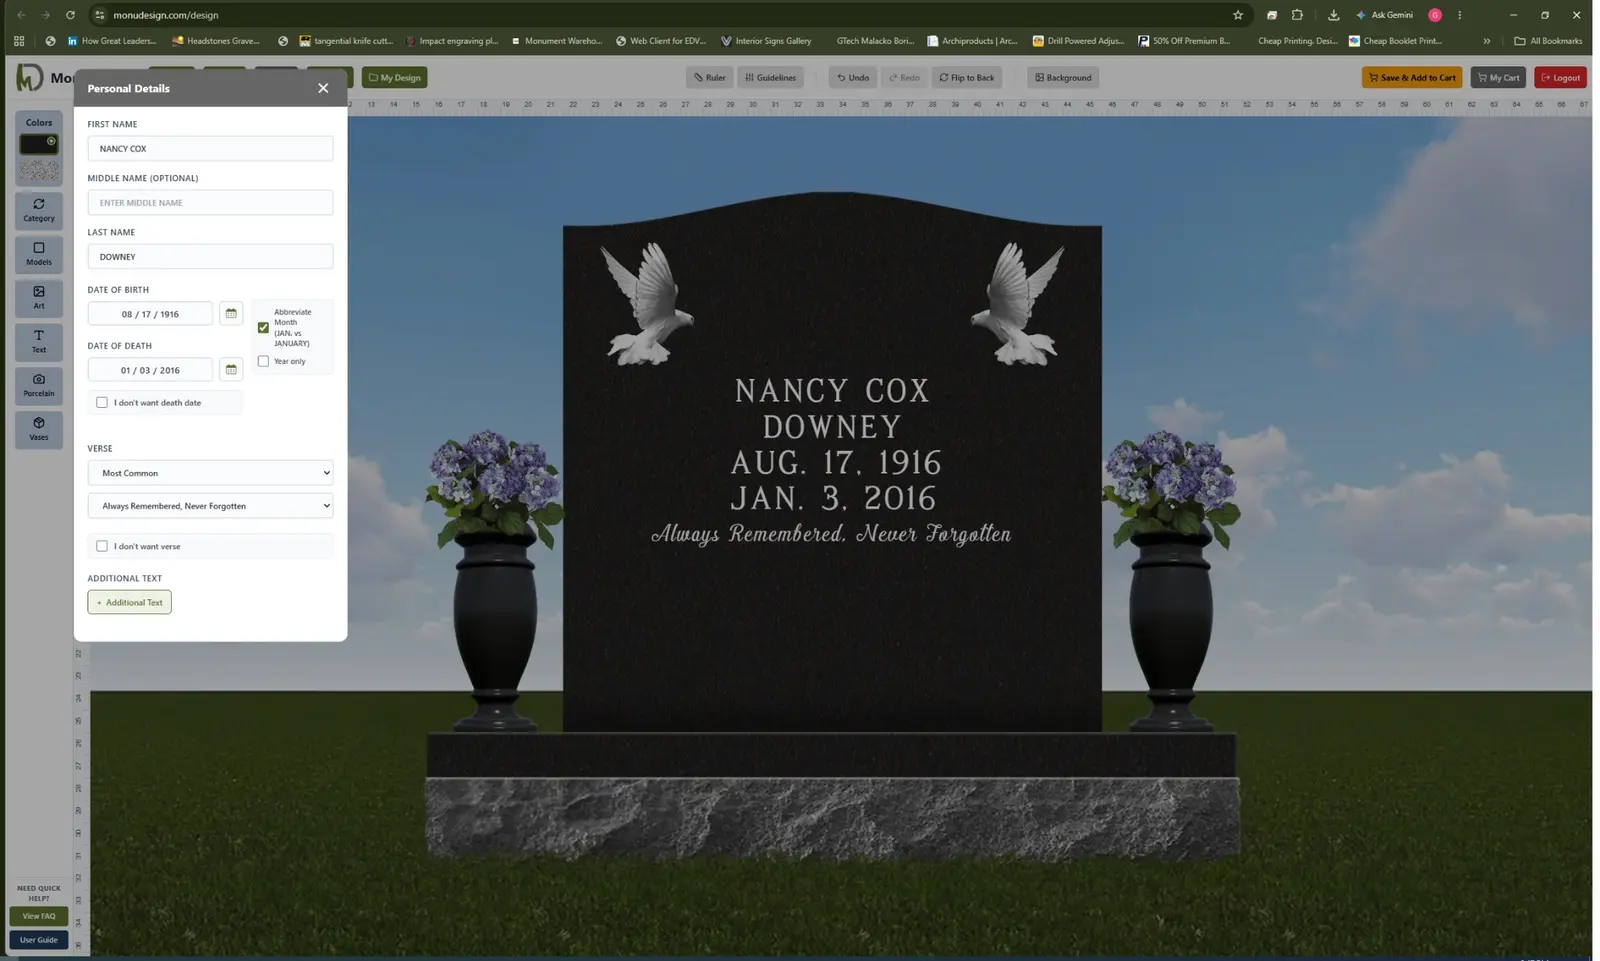Image resolution: width=1600 pixels, height=961 pixels.
Task: Reload the browser page
Action: pos(70,15)
